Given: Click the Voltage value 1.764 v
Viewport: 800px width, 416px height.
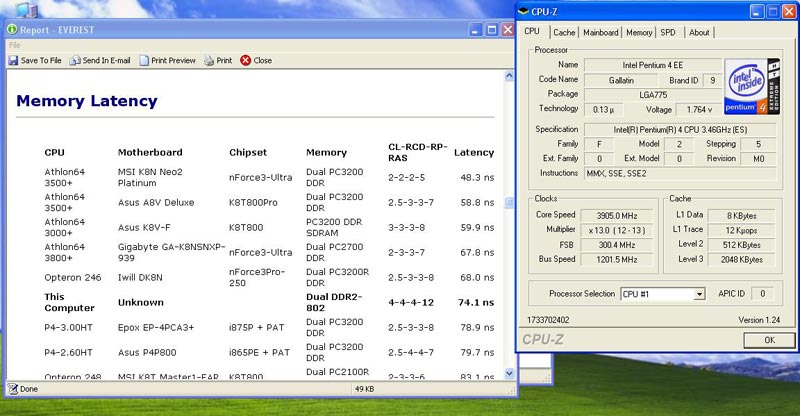Looking at the screenshot, I should [x=699, y=110].
